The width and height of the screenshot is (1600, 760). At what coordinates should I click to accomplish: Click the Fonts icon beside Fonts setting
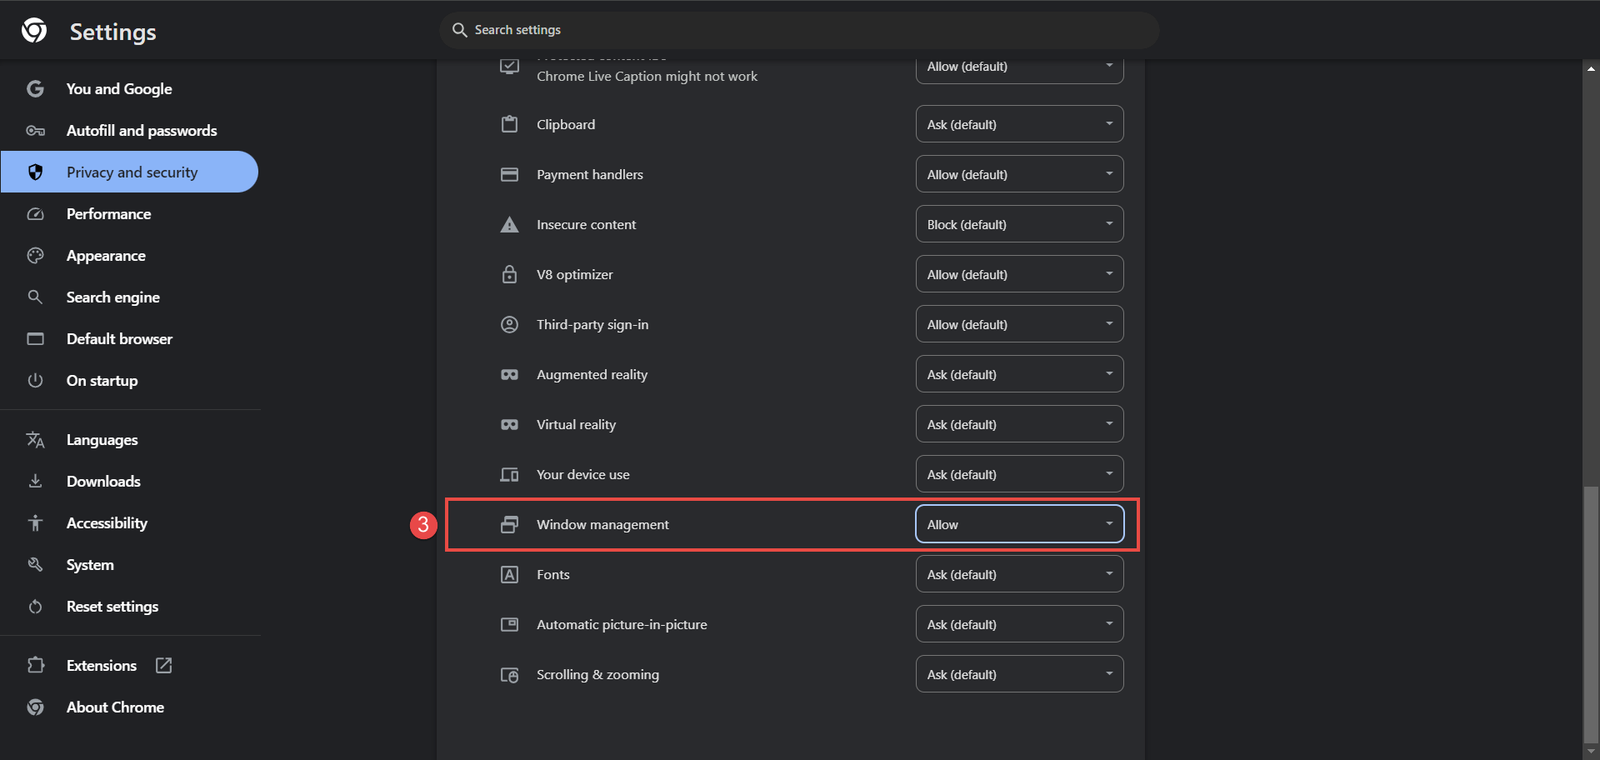pos(510,574)
